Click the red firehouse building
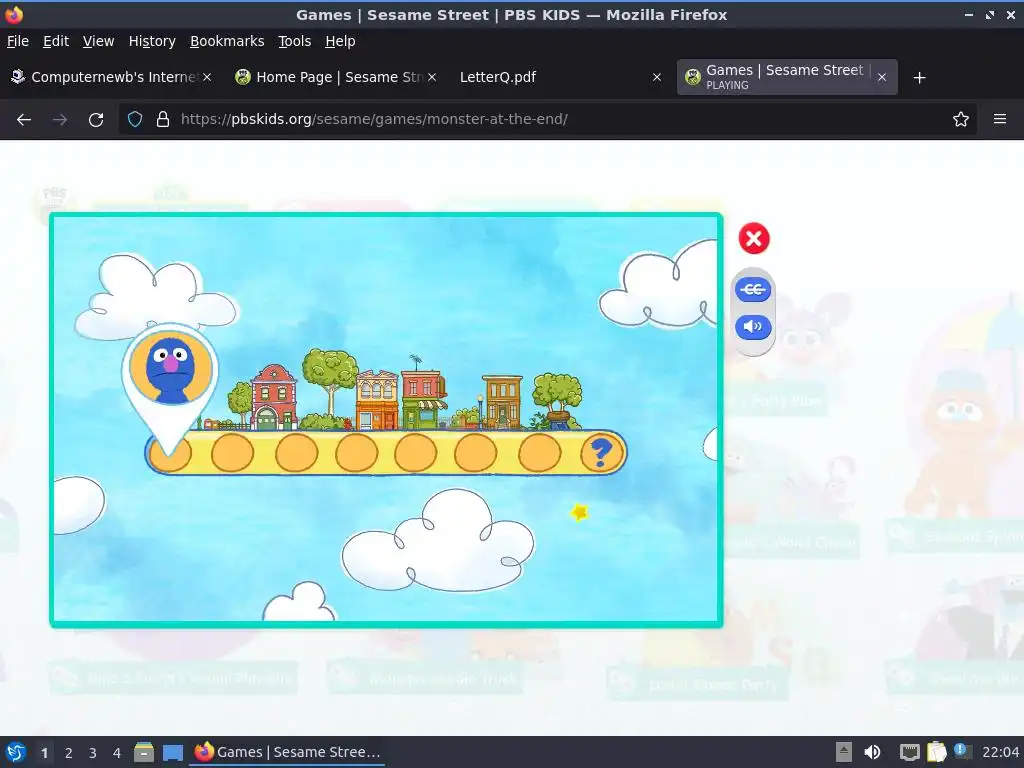The height and width of the screenshot is (768, 1024). [274, 397]
